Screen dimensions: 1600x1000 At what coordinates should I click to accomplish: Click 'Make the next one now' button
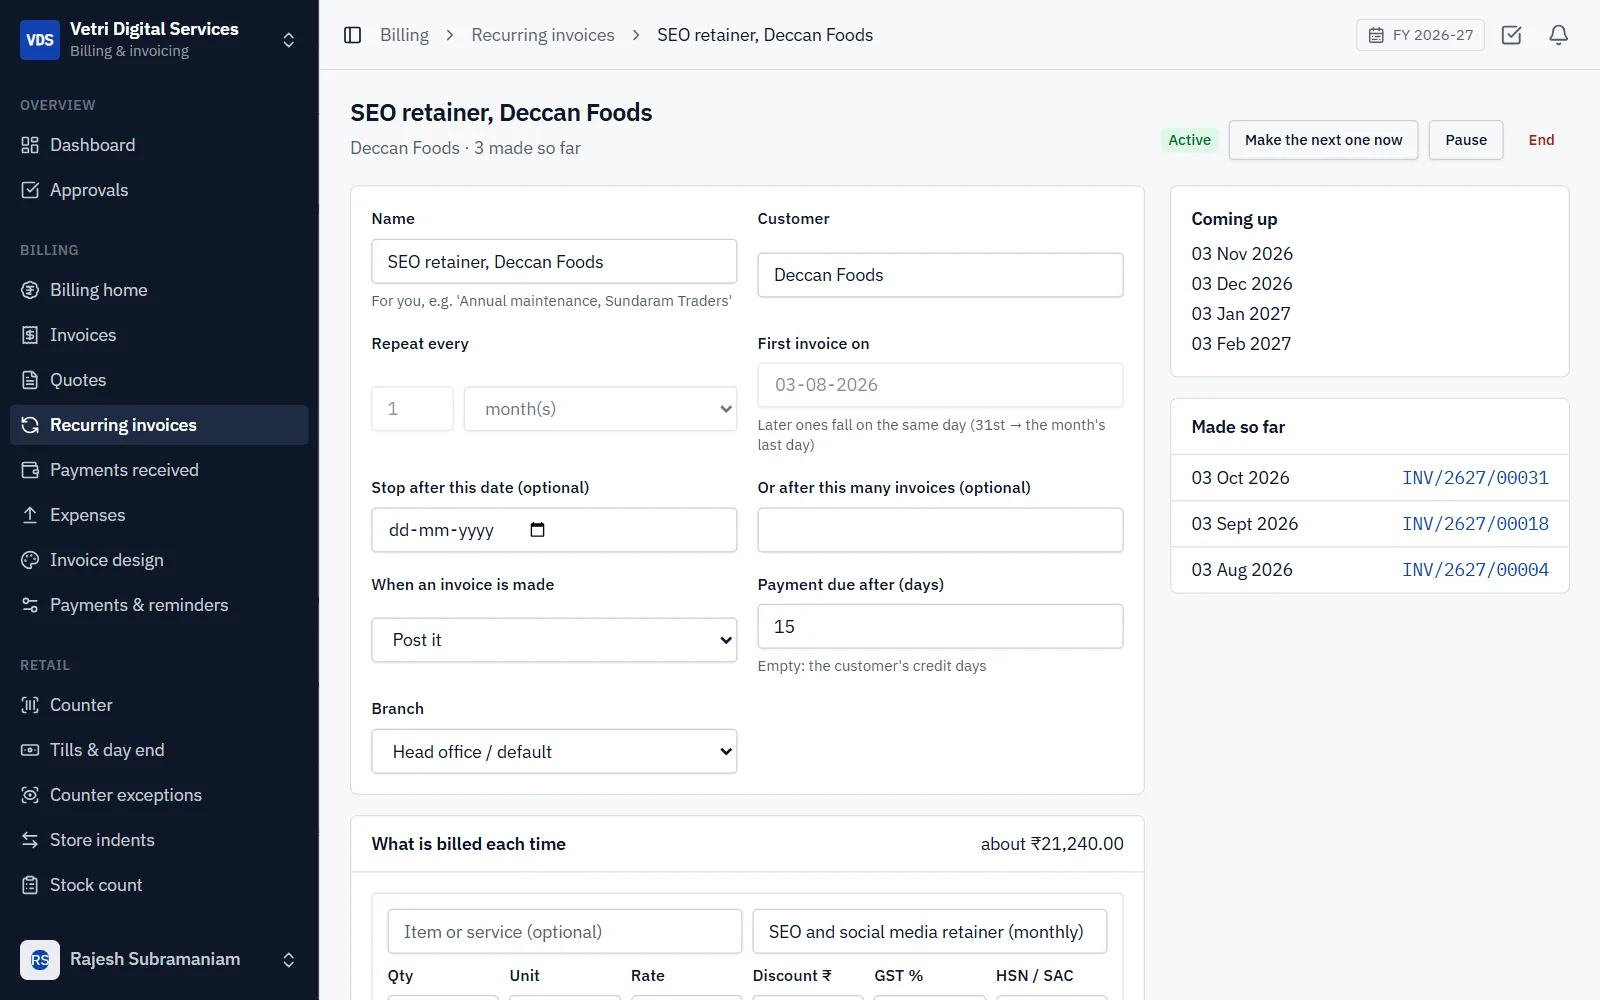tap(1323, 140)
